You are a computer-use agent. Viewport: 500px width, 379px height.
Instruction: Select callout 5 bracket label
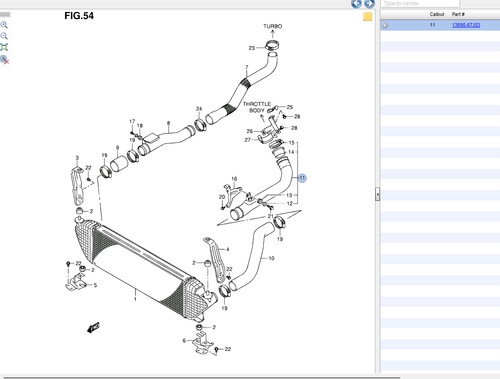click(x=95, y=285)
